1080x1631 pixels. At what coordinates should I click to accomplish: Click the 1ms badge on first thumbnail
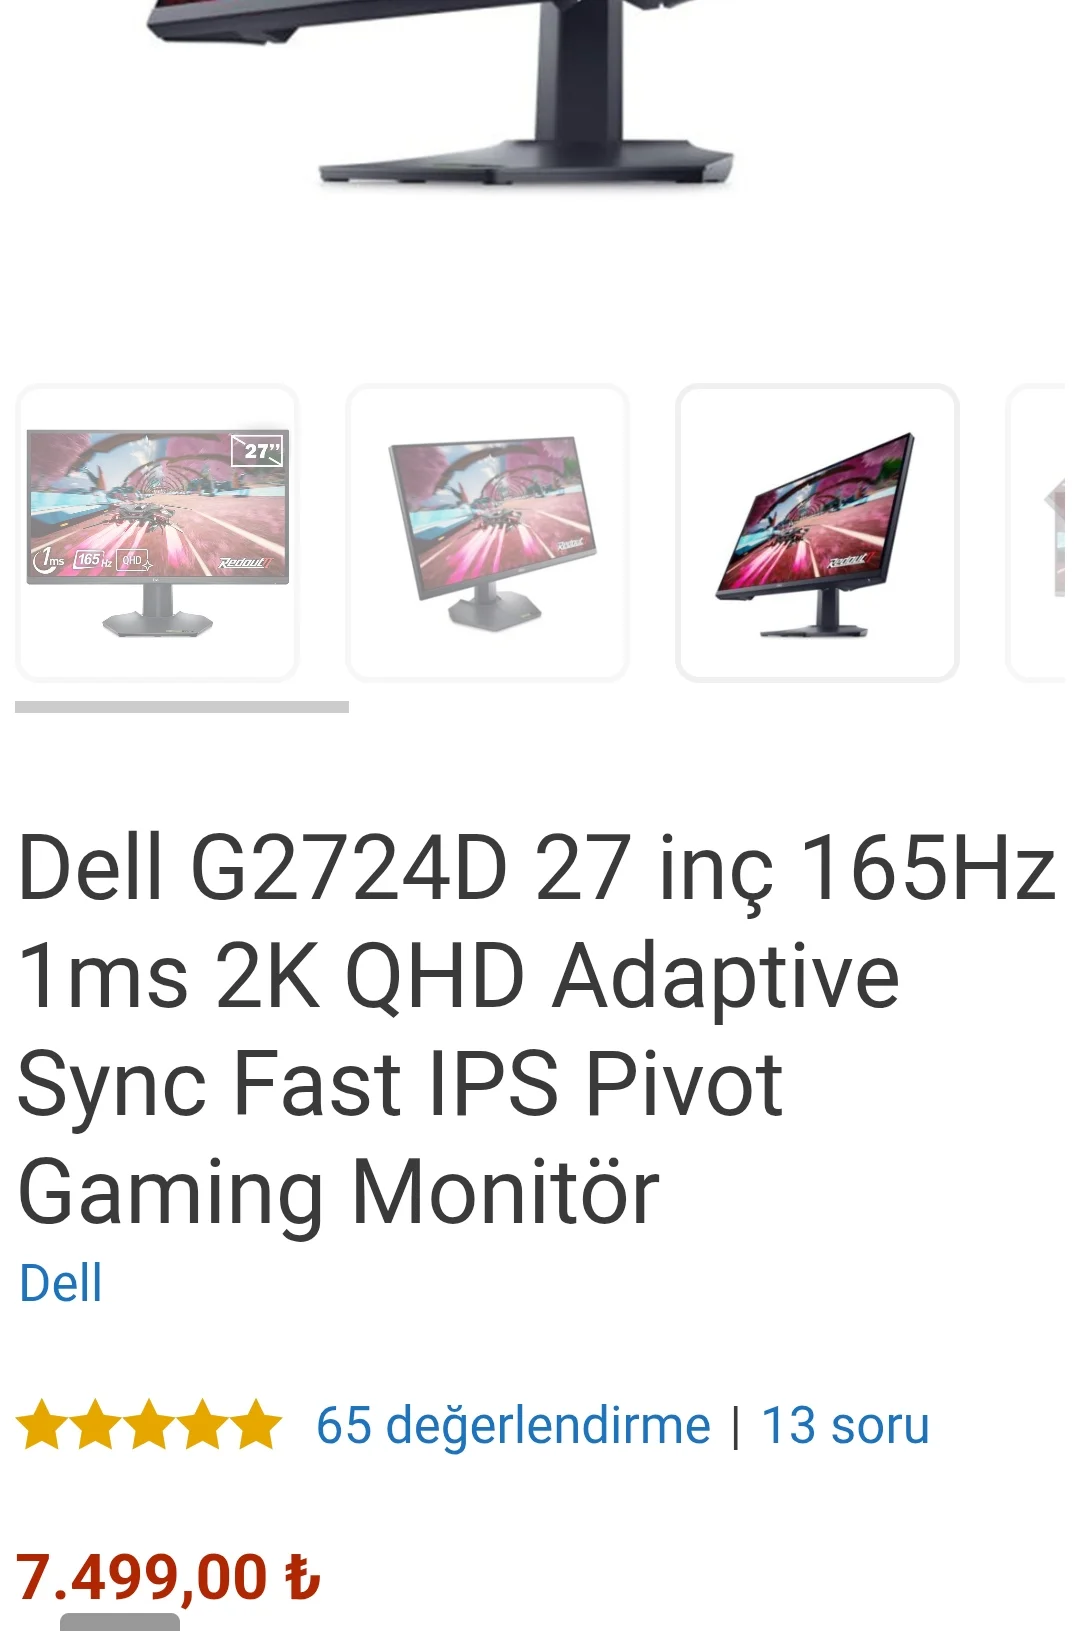coord(49,559)
